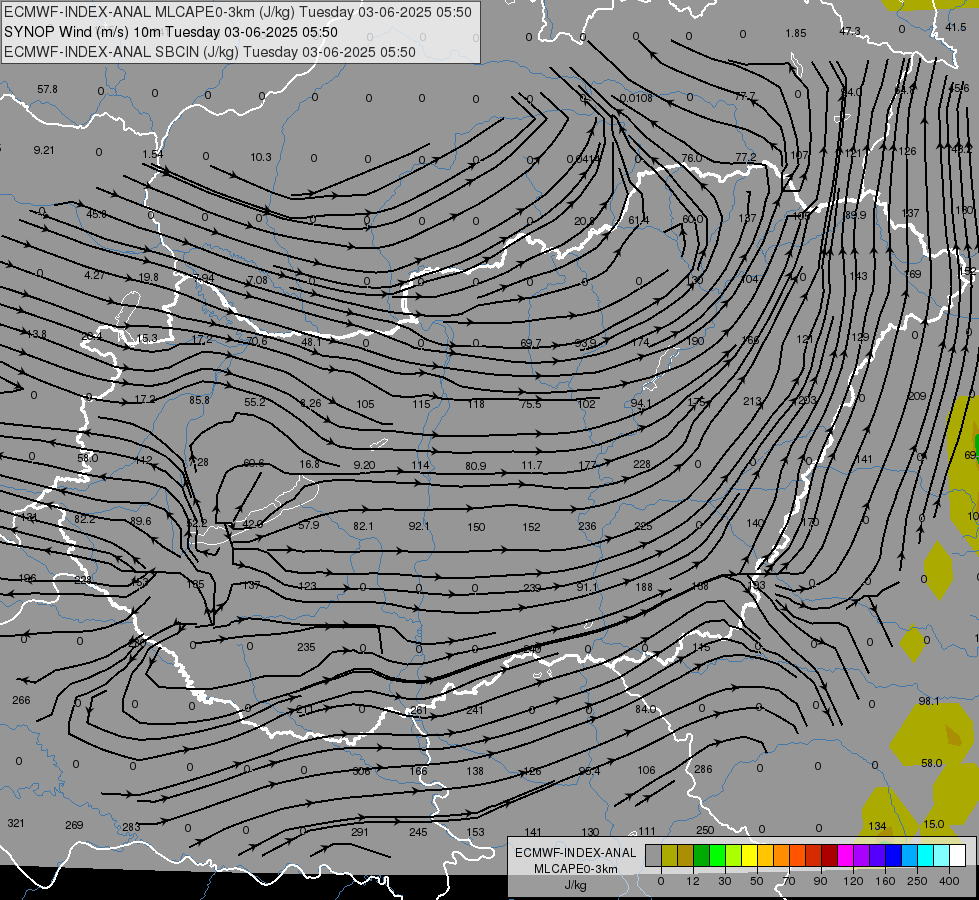Click the map value 48.1
This screenshot has width=979, height=900.
coord(311,342)
